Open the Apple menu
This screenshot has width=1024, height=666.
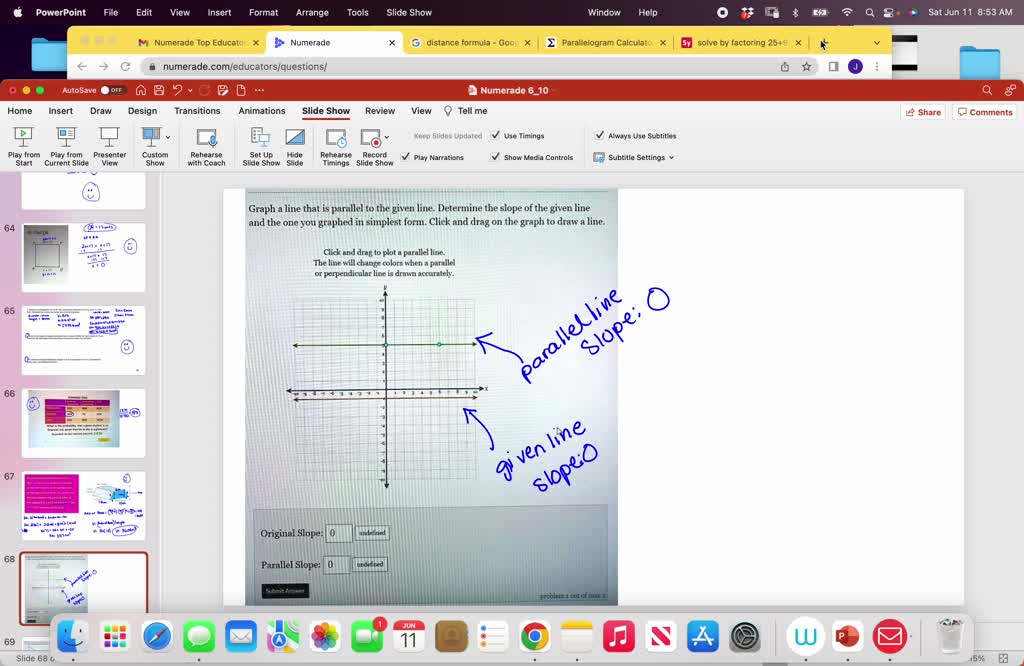point(18,12)
